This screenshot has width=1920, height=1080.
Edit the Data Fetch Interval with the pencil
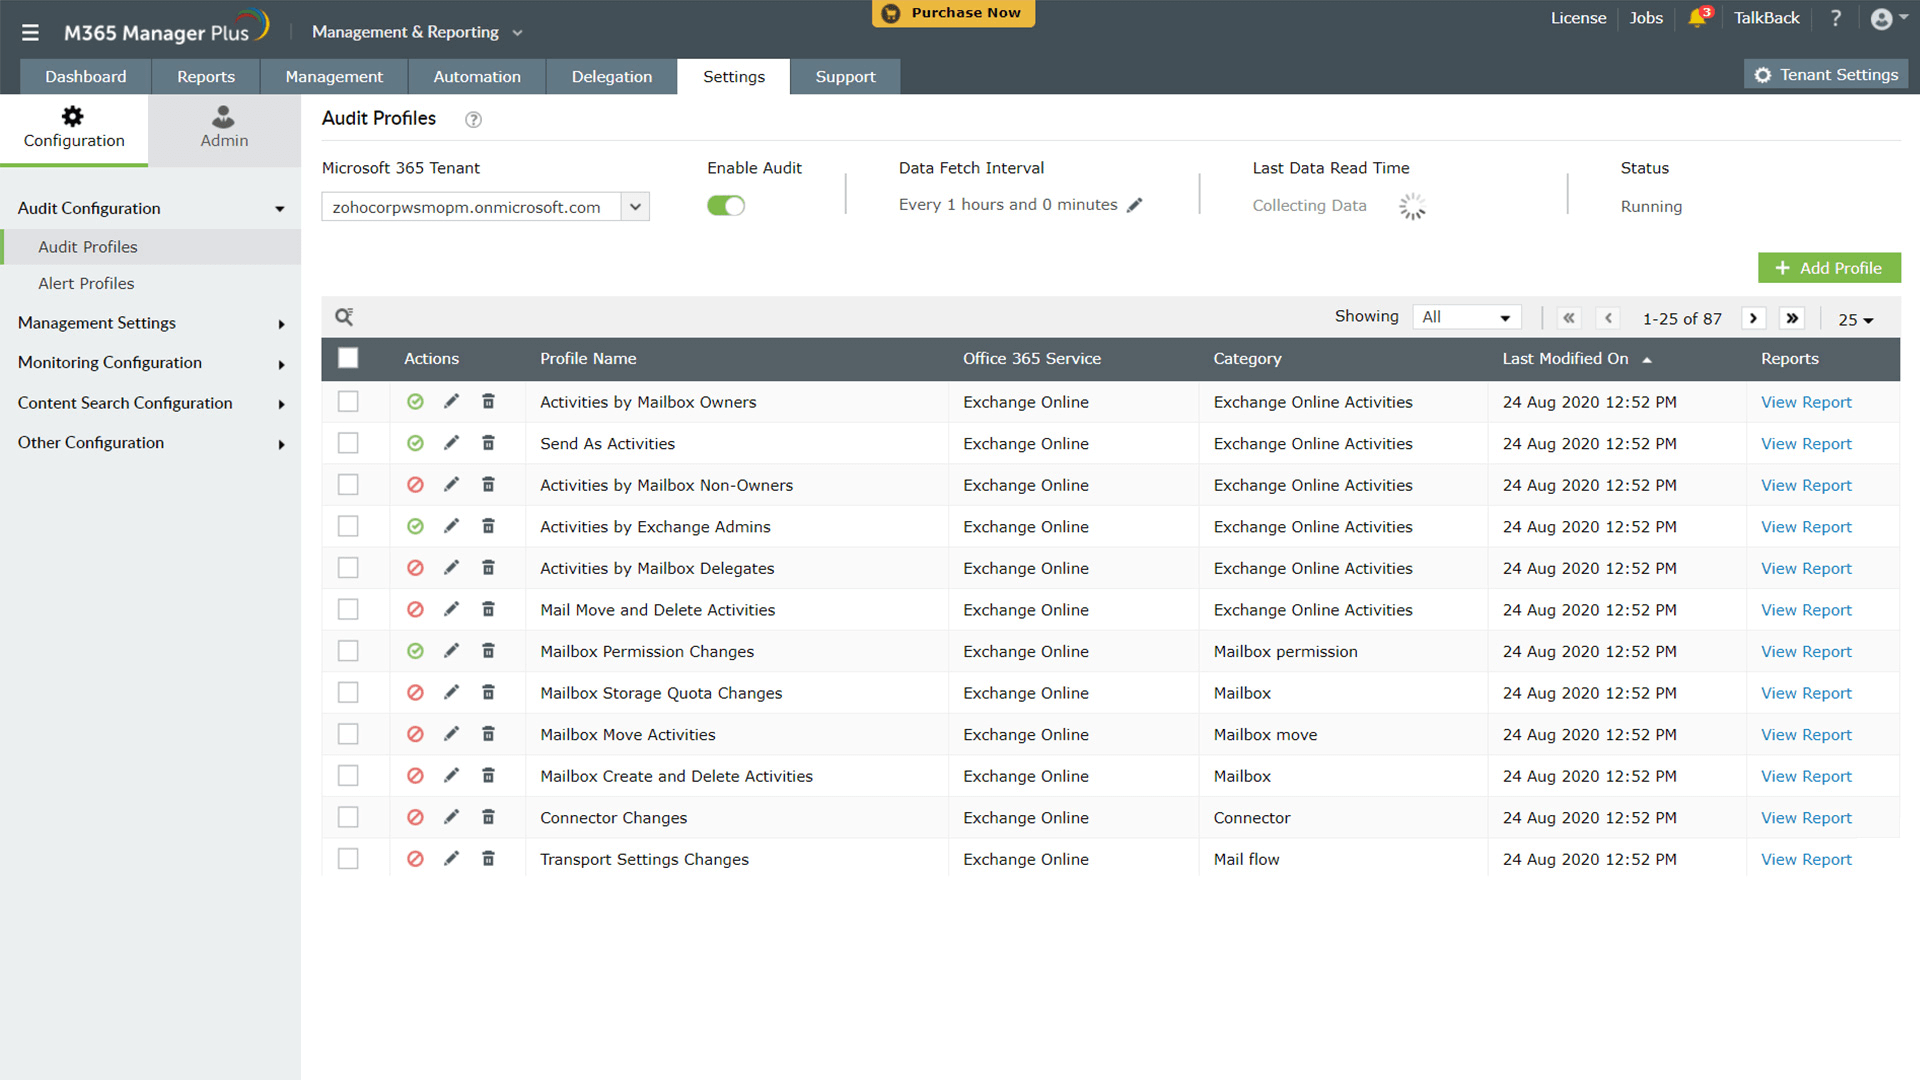1134,205
